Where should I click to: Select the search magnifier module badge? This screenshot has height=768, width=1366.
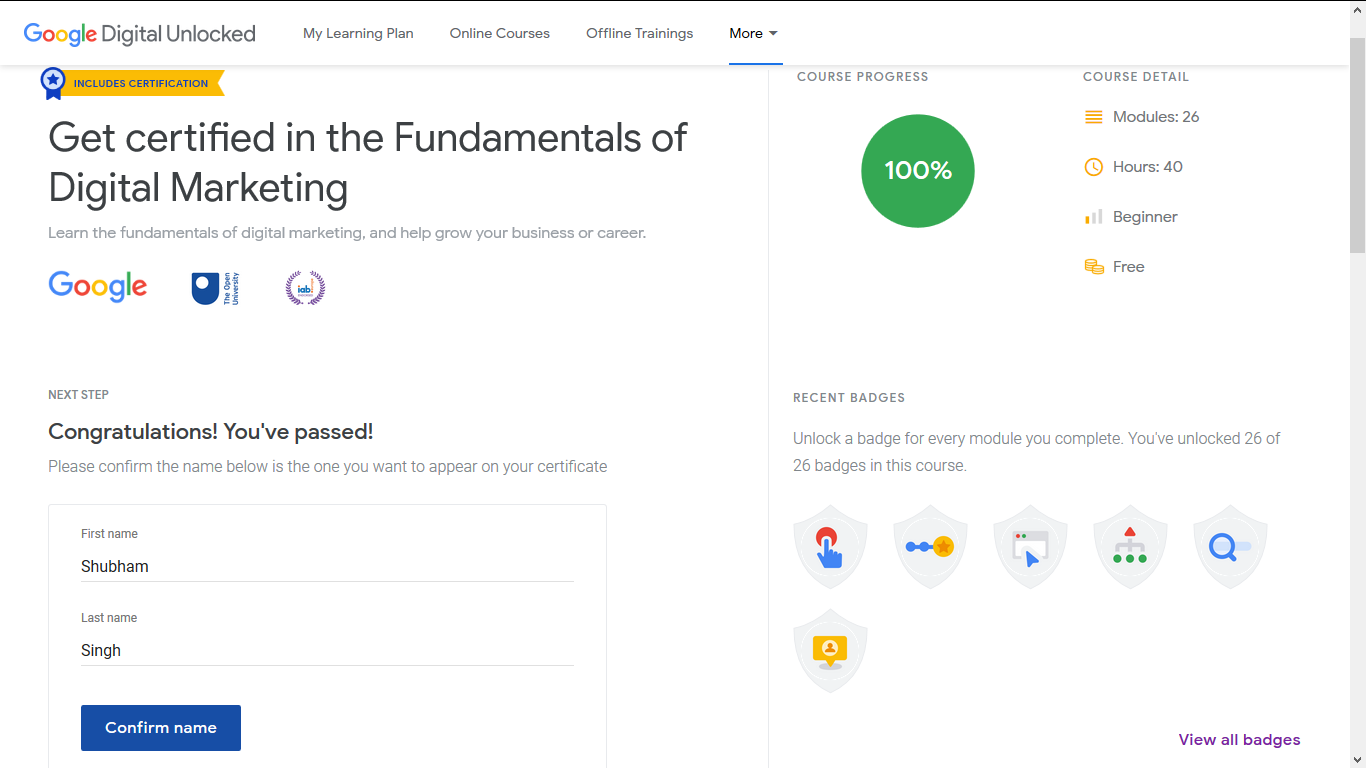click(1230, 546)
